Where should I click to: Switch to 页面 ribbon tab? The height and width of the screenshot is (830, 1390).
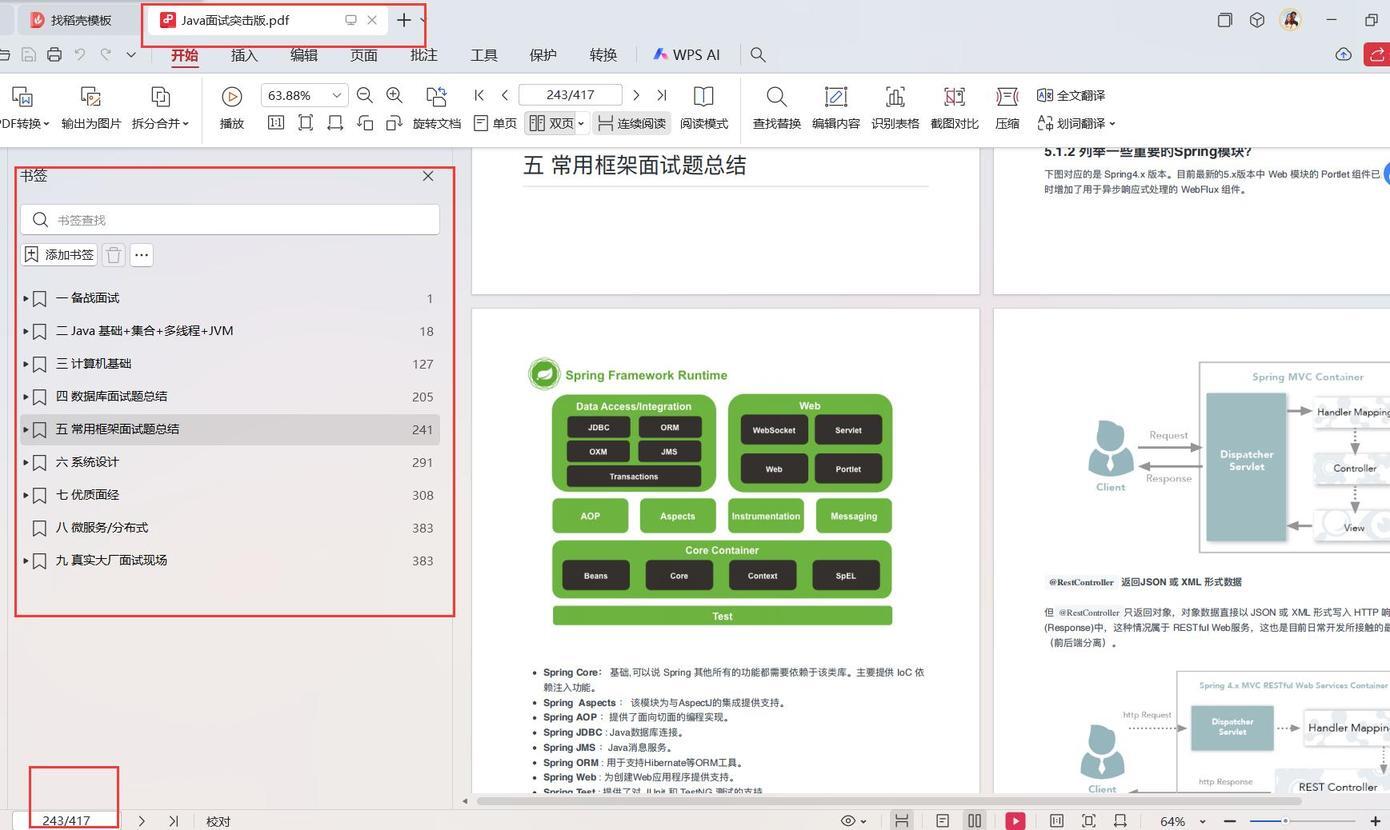click(364, 55)
